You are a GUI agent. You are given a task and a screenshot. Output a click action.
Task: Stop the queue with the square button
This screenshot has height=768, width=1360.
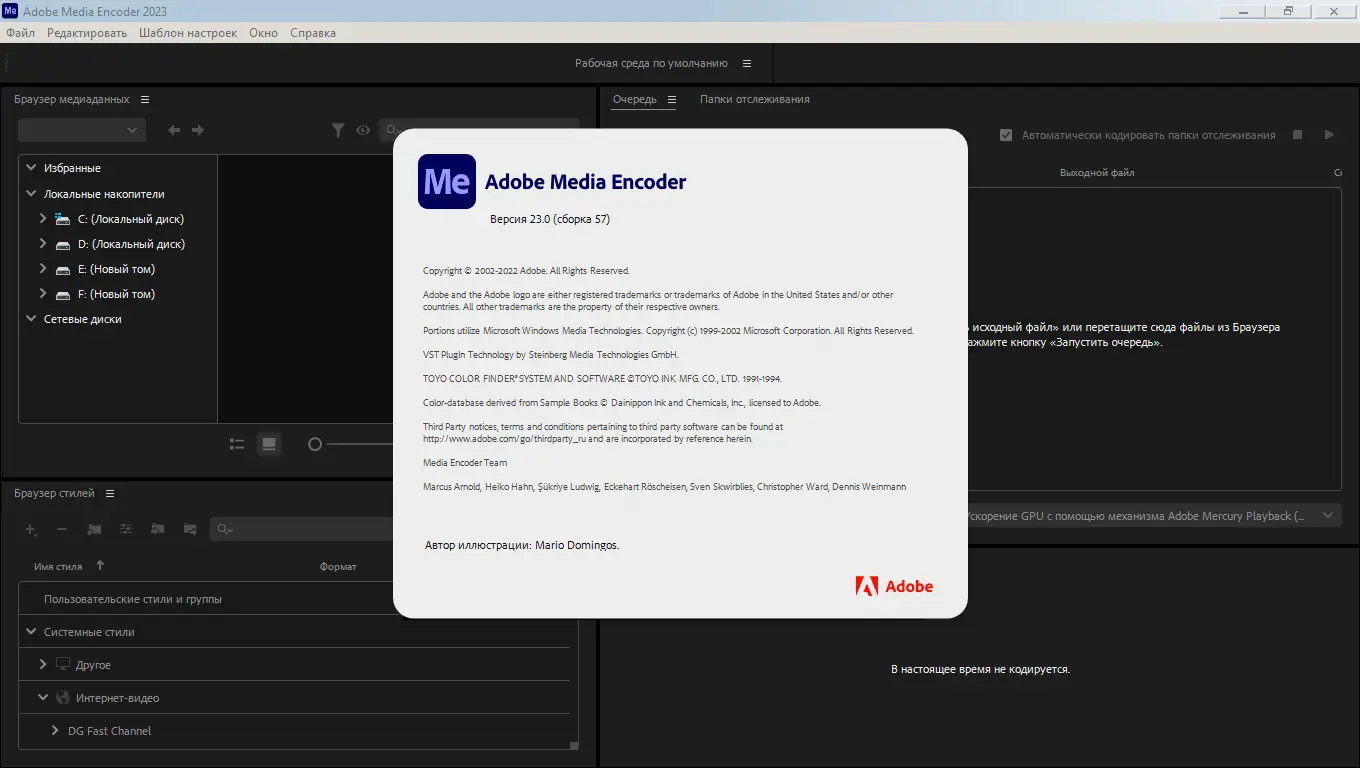tap(1298, 135)
